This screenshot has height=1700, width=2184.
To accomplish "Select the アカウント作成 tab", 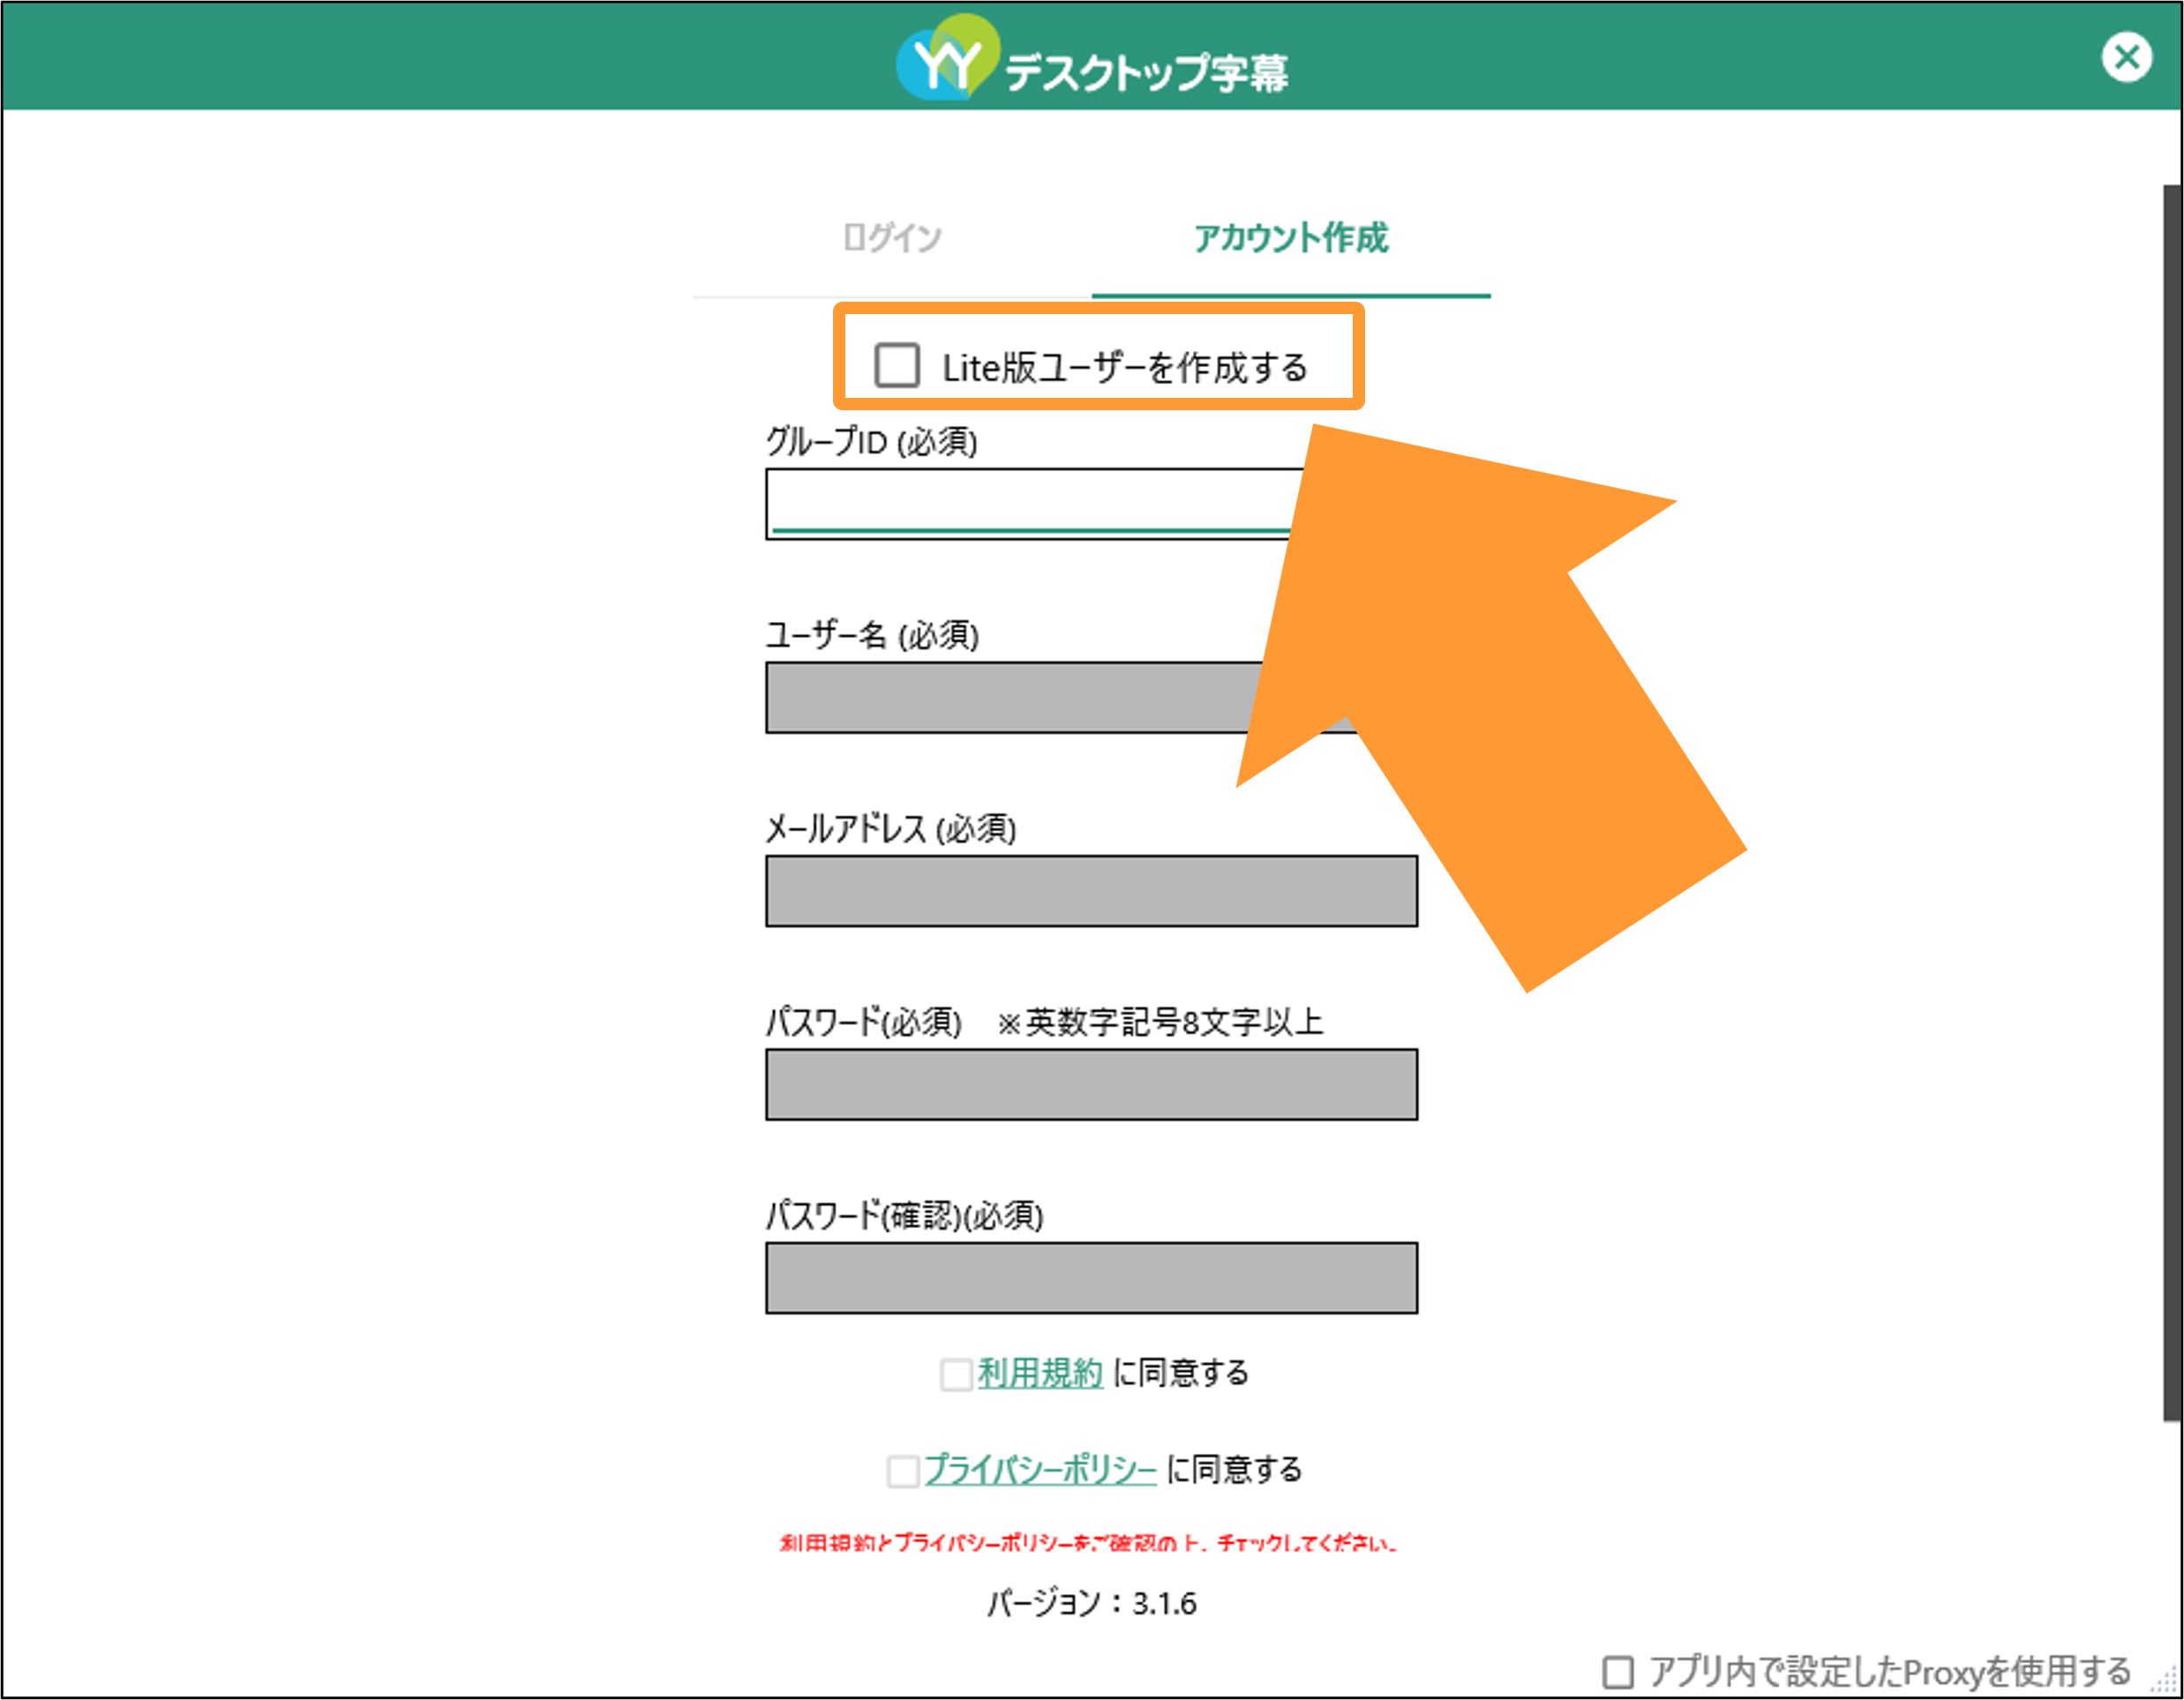I will tap(1290, 238).
